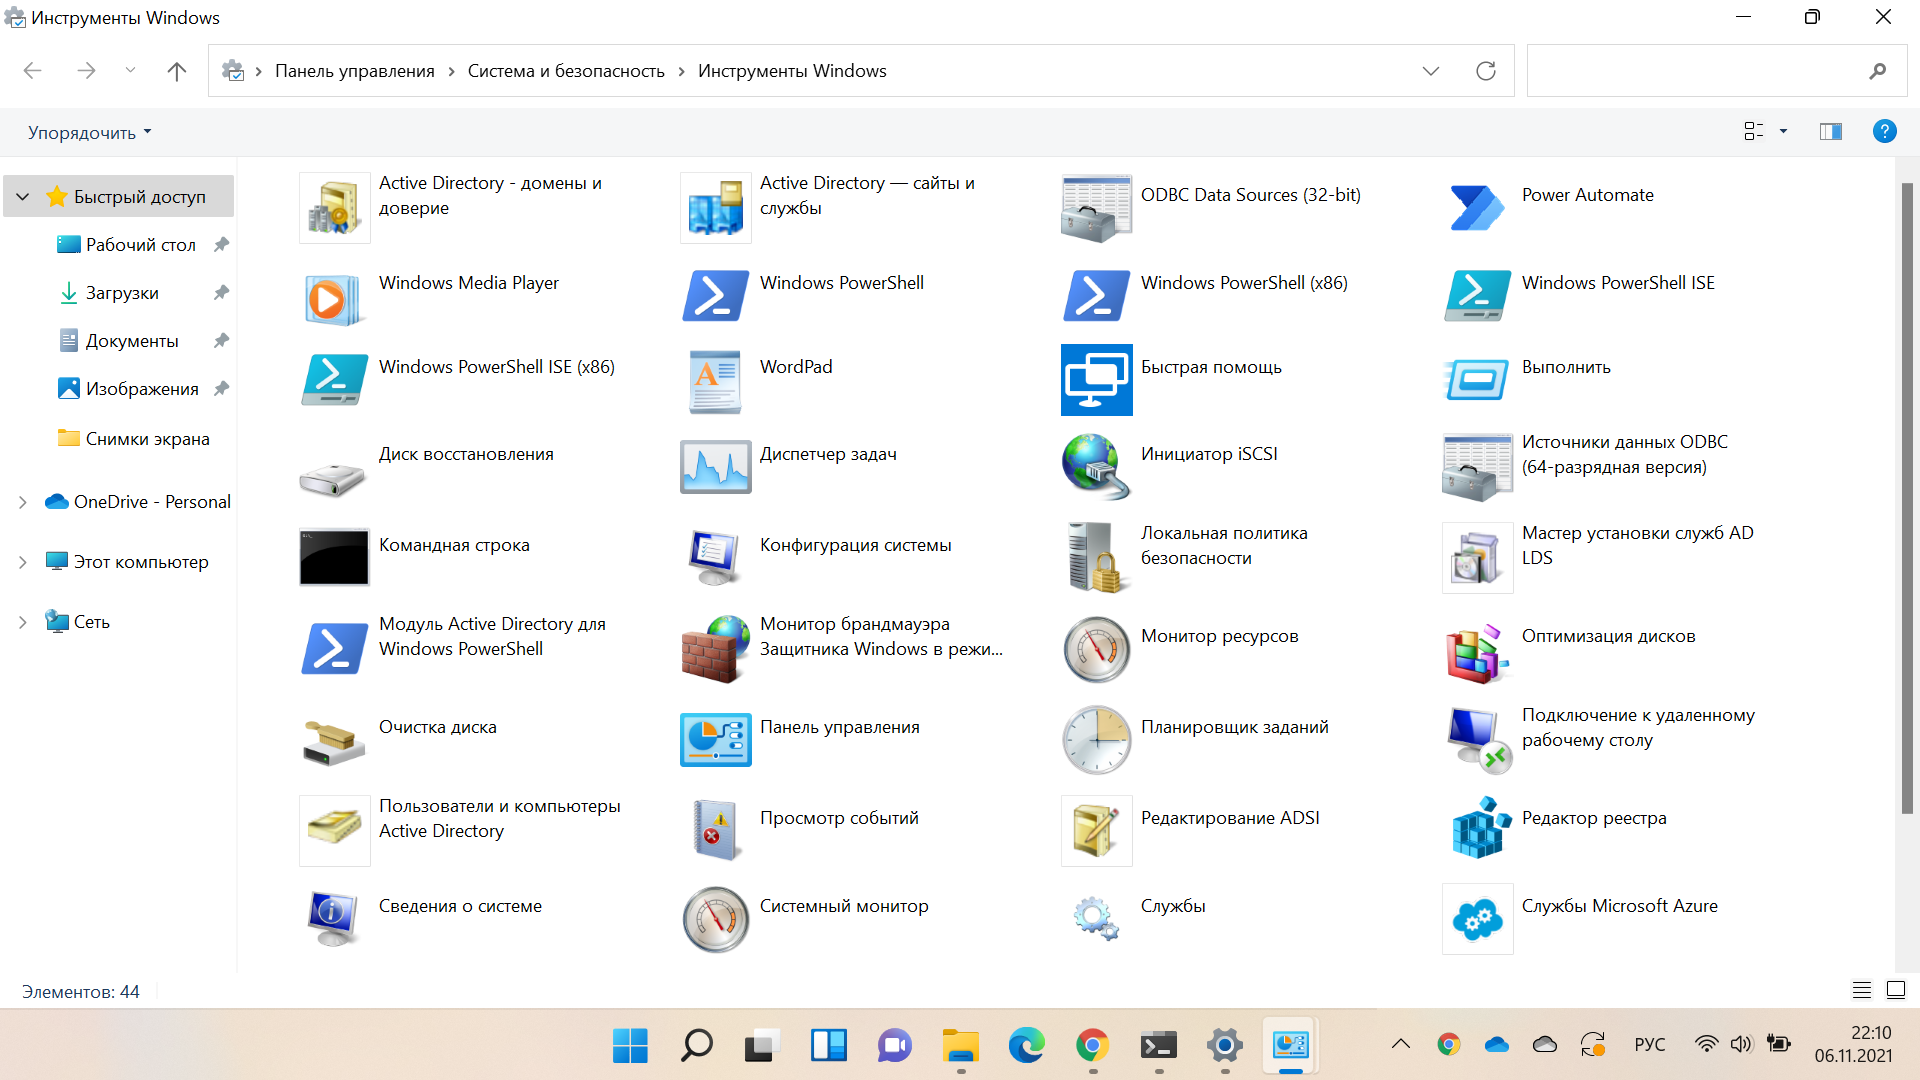Open WordPad icon

715,381
